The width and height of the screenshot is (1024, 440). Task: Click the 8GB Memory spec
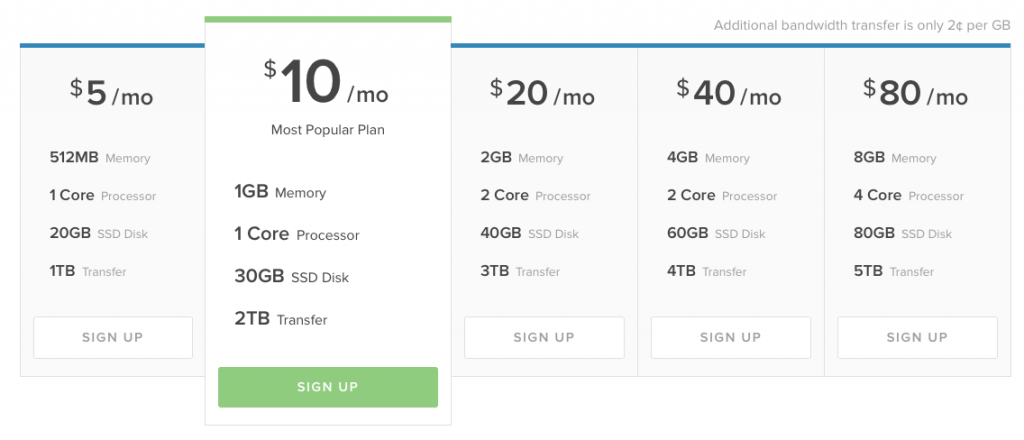click(895, 158)
